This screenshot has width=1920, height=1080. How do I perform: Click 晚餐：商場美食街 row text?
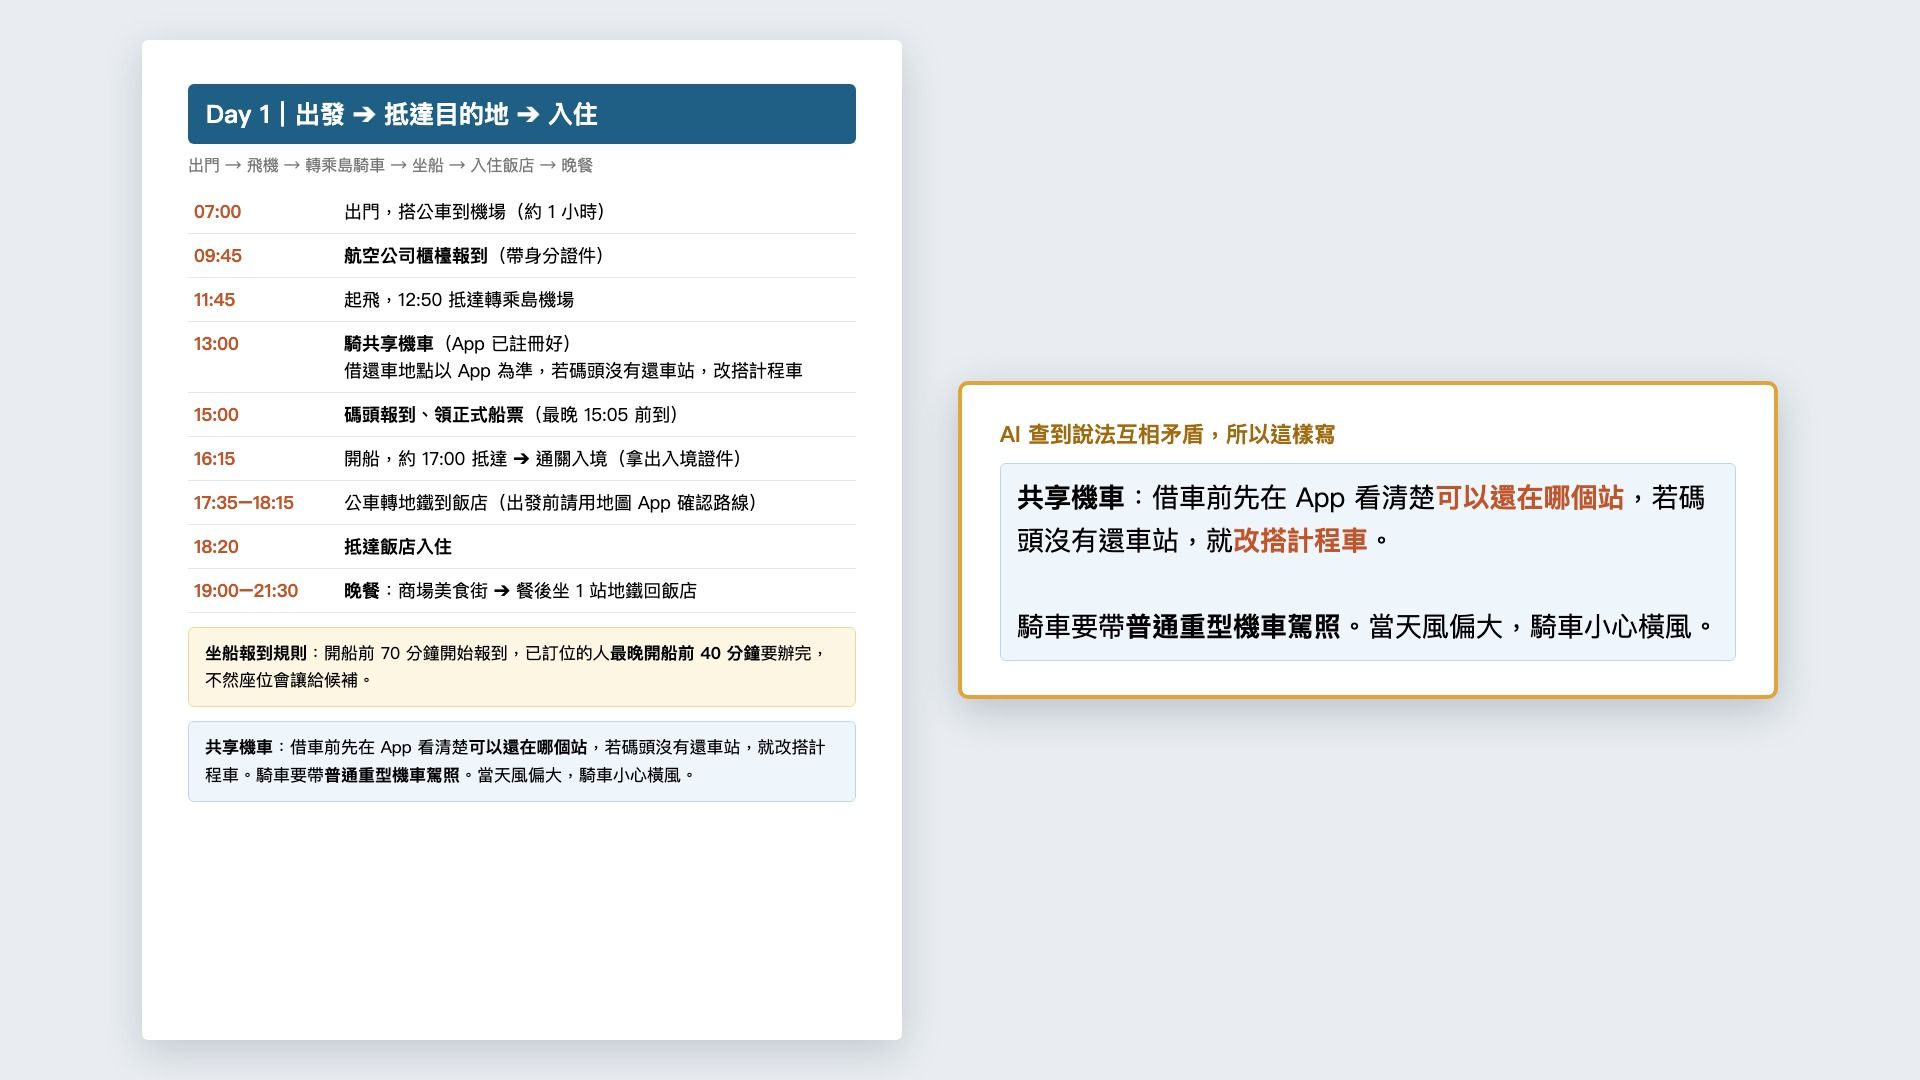click(520, 591)
